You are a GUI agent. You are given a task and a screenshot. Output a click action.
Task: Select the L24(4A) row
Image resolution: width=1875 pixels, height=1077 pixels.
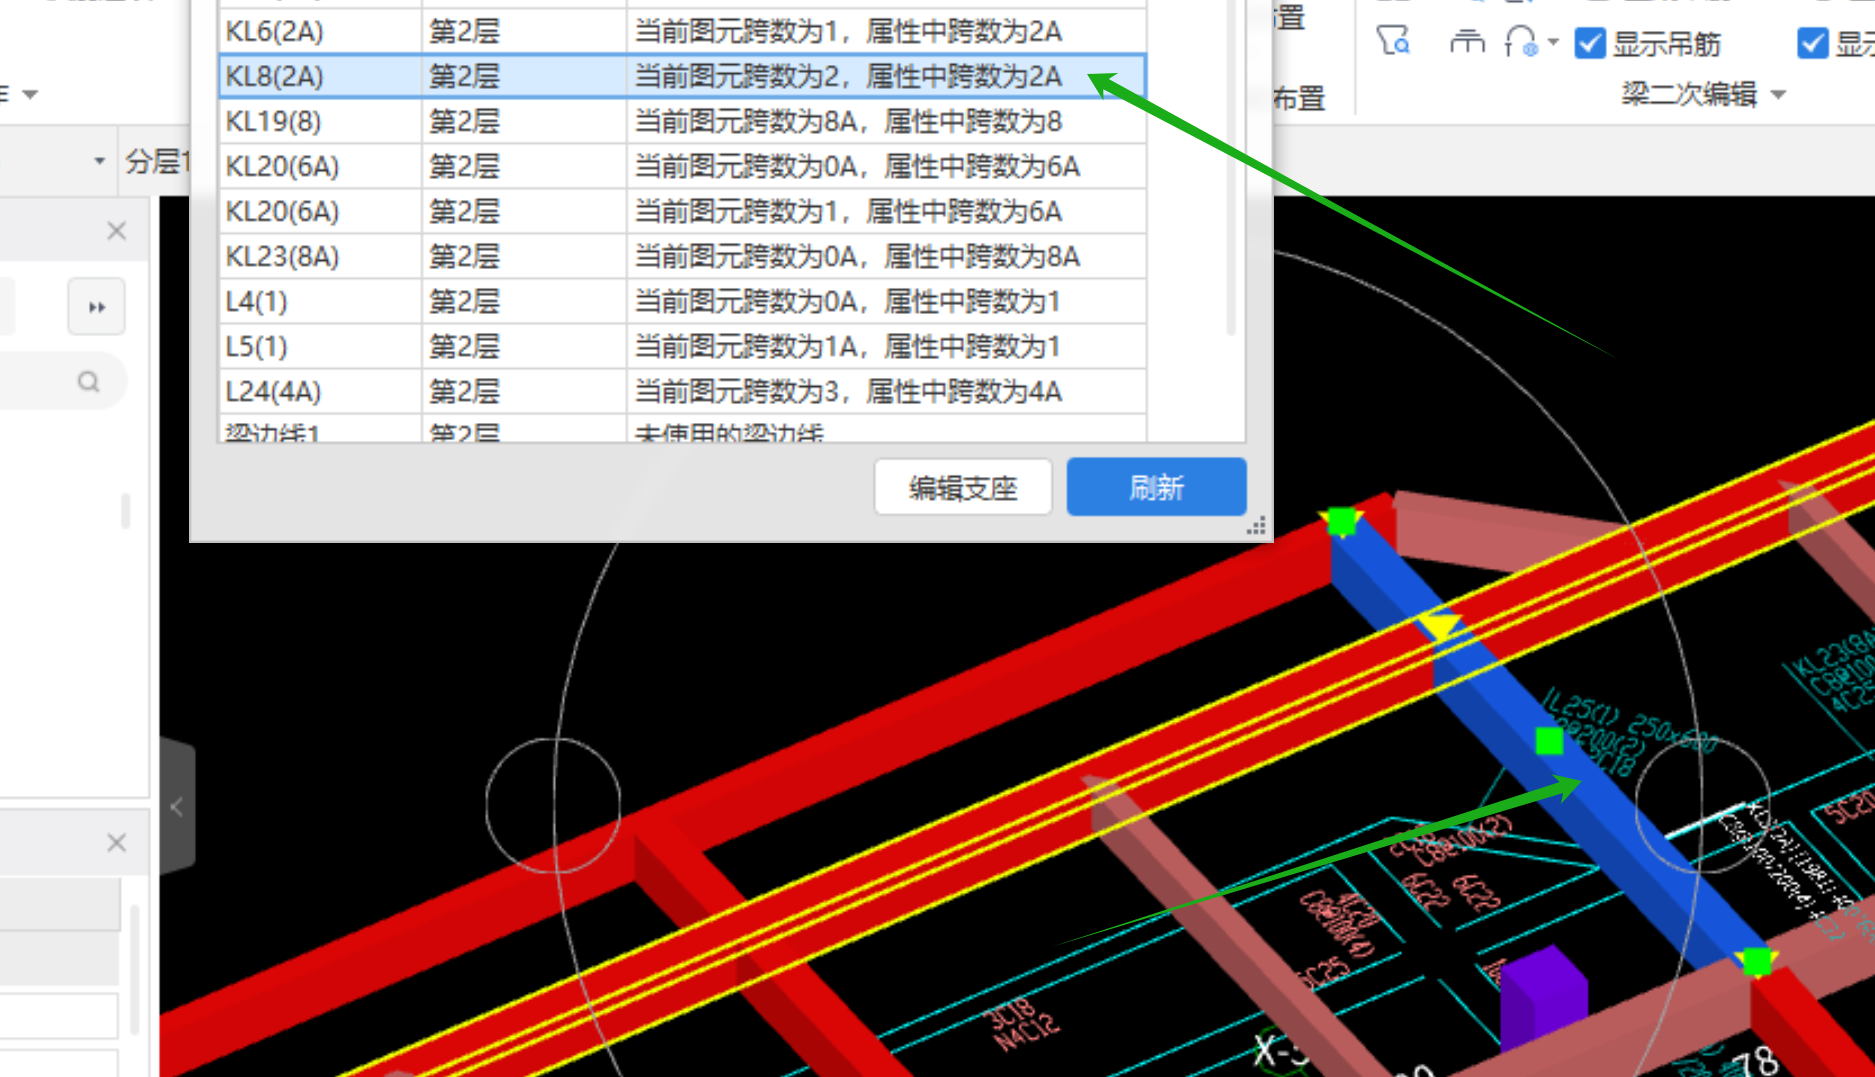pyautogui.click(x=682, y=391)
